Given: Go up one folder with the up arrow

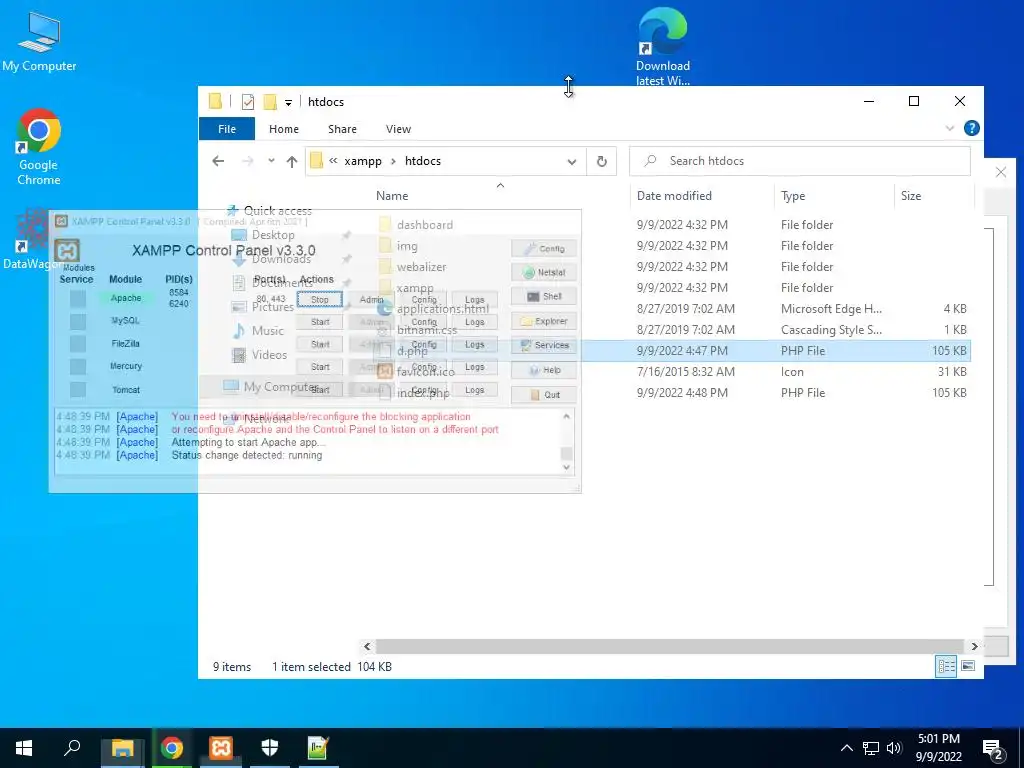Looking at the screenshot, I should (292, 161).
